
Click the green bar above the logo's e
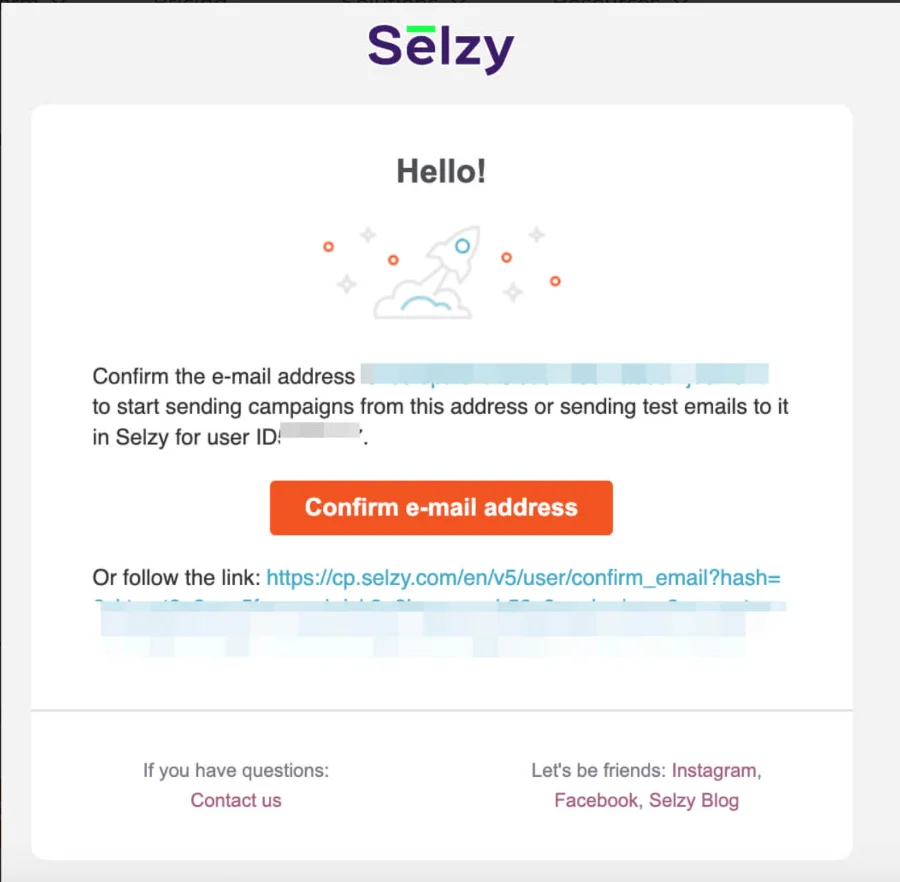[423, 29]
